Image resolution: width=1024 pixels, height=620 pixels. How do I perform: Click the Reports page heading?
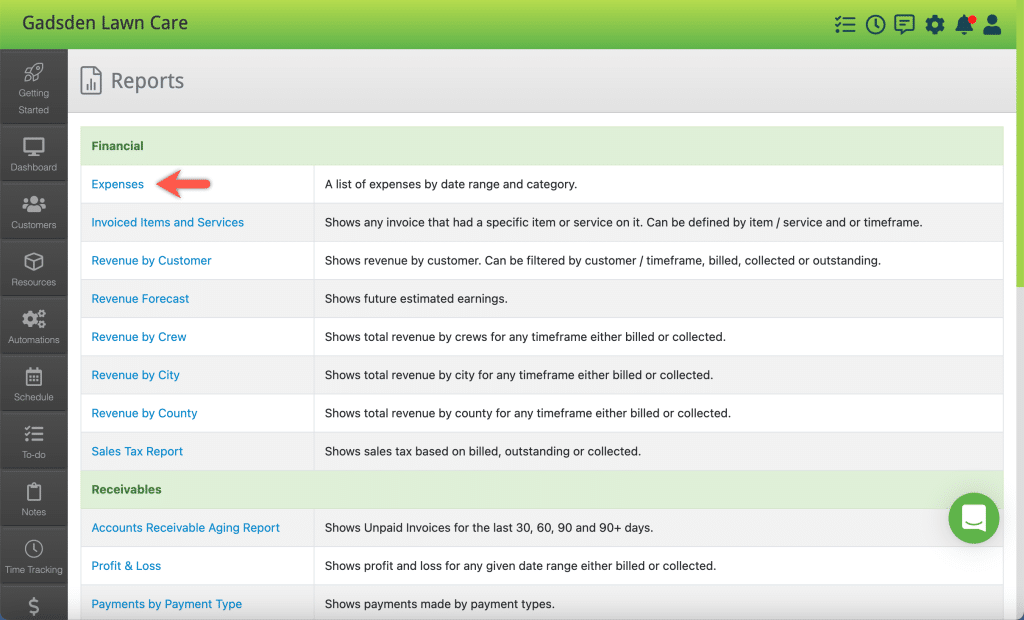point(148,80)
